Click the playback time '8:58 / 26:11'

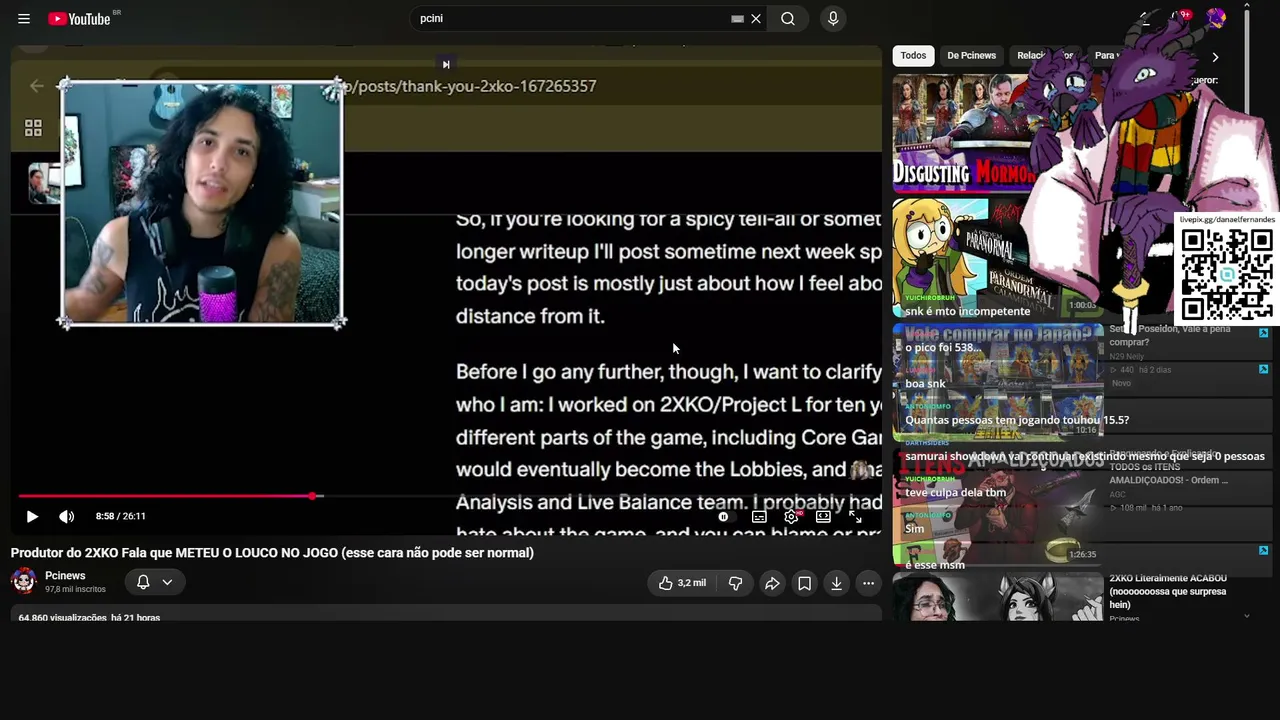(x=121, y=516)
